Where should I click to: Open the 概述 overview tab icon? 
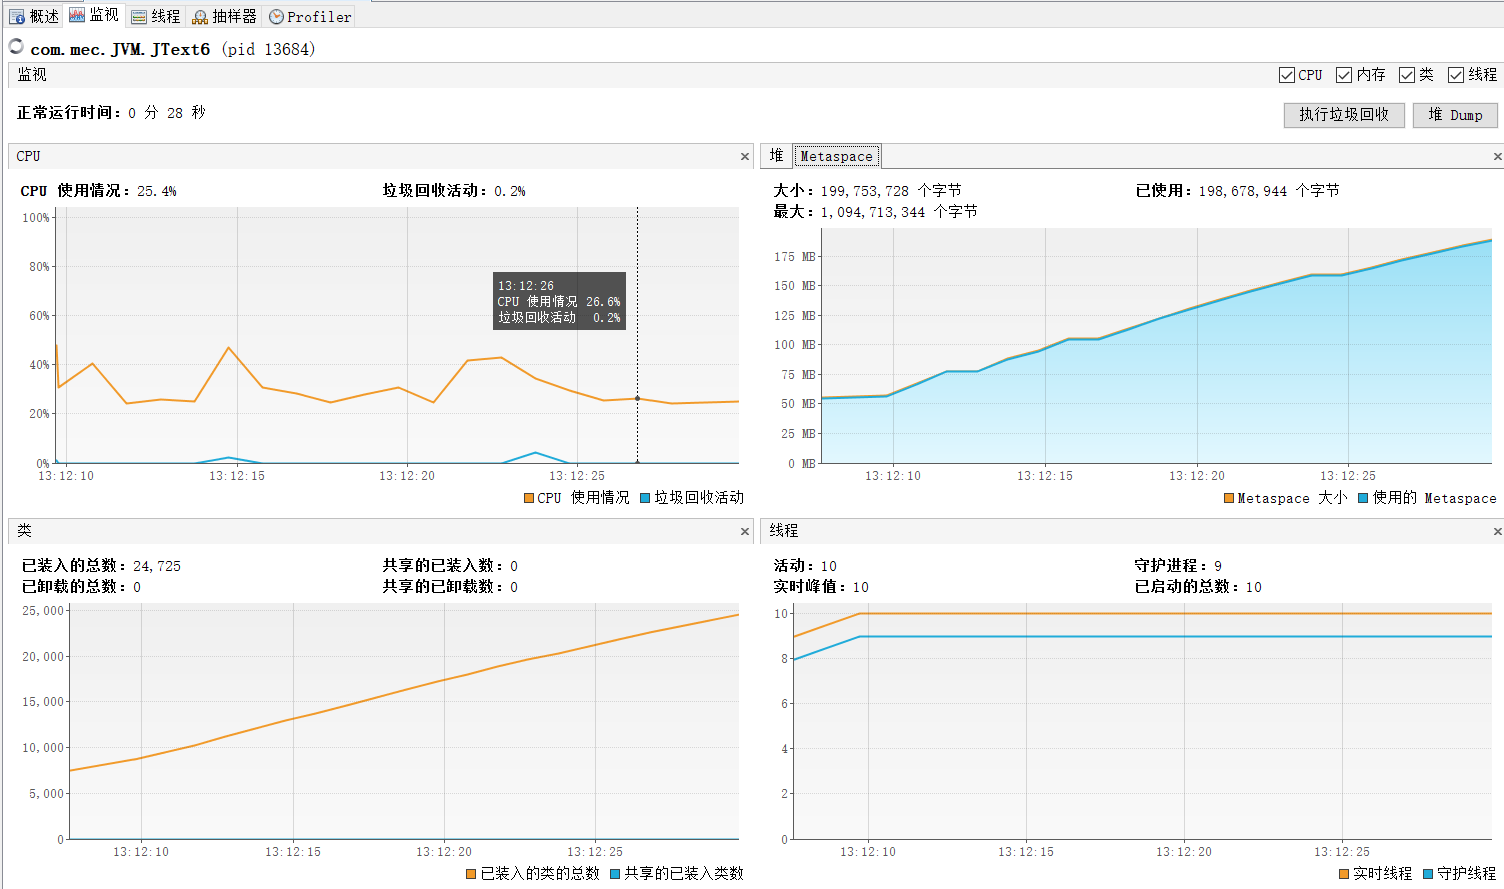pos(17,15)
